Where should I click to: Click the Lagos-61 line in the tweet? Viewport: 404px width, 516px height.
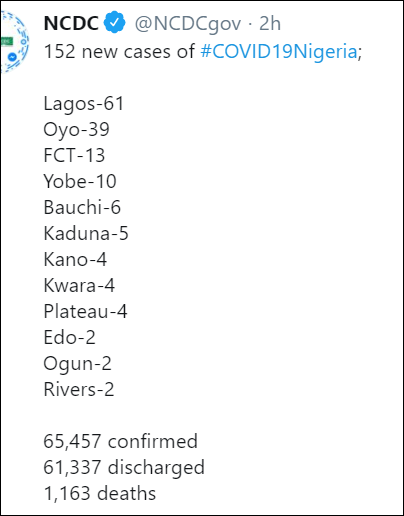pos(84,104)
